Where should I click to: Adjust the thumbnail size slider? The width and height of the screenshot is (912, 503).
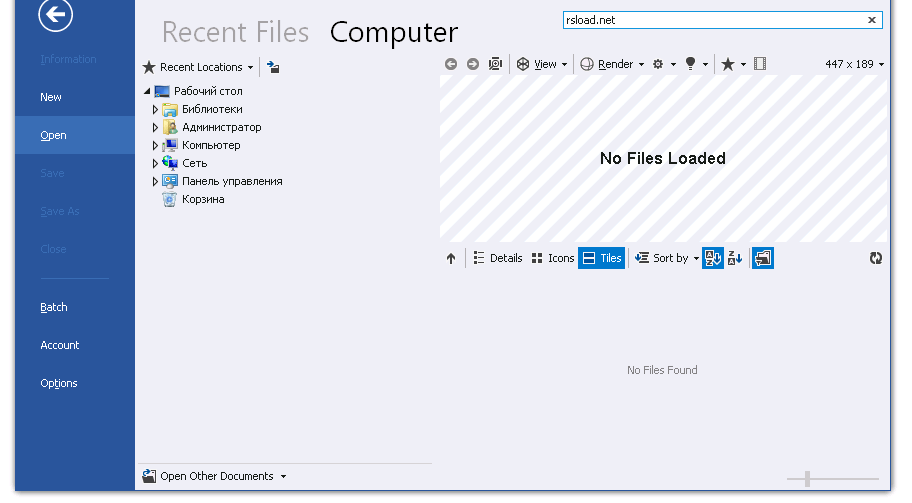pos(807,479)
